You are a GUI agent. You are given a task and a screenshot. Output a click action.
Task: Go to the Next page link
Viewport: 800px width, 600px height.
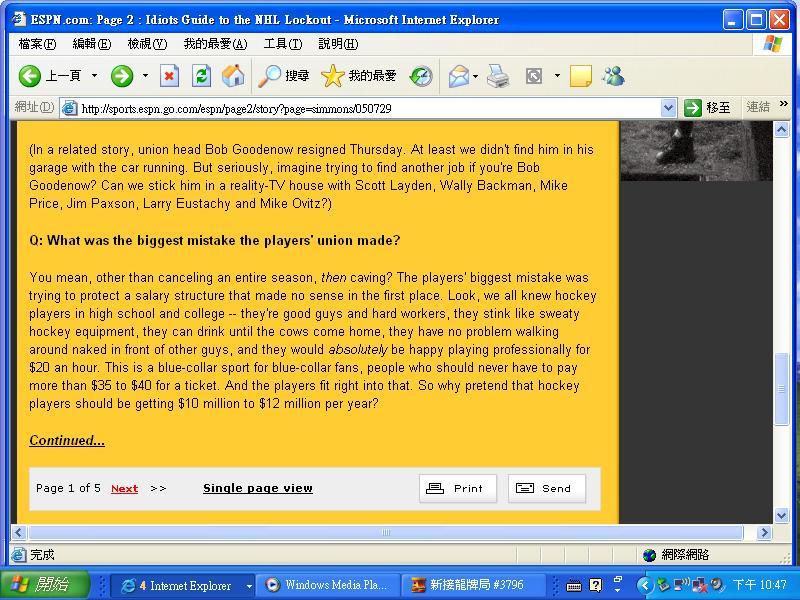click(124, 489)
